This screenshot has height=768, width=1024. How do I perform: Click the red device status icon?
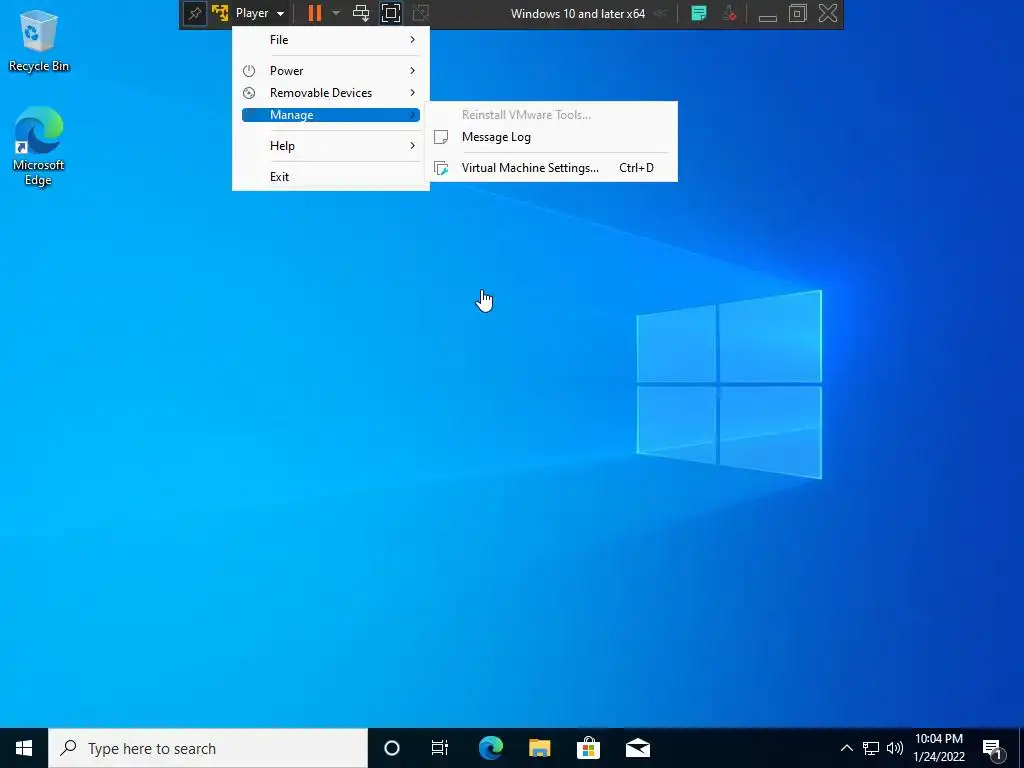[729, 14]
